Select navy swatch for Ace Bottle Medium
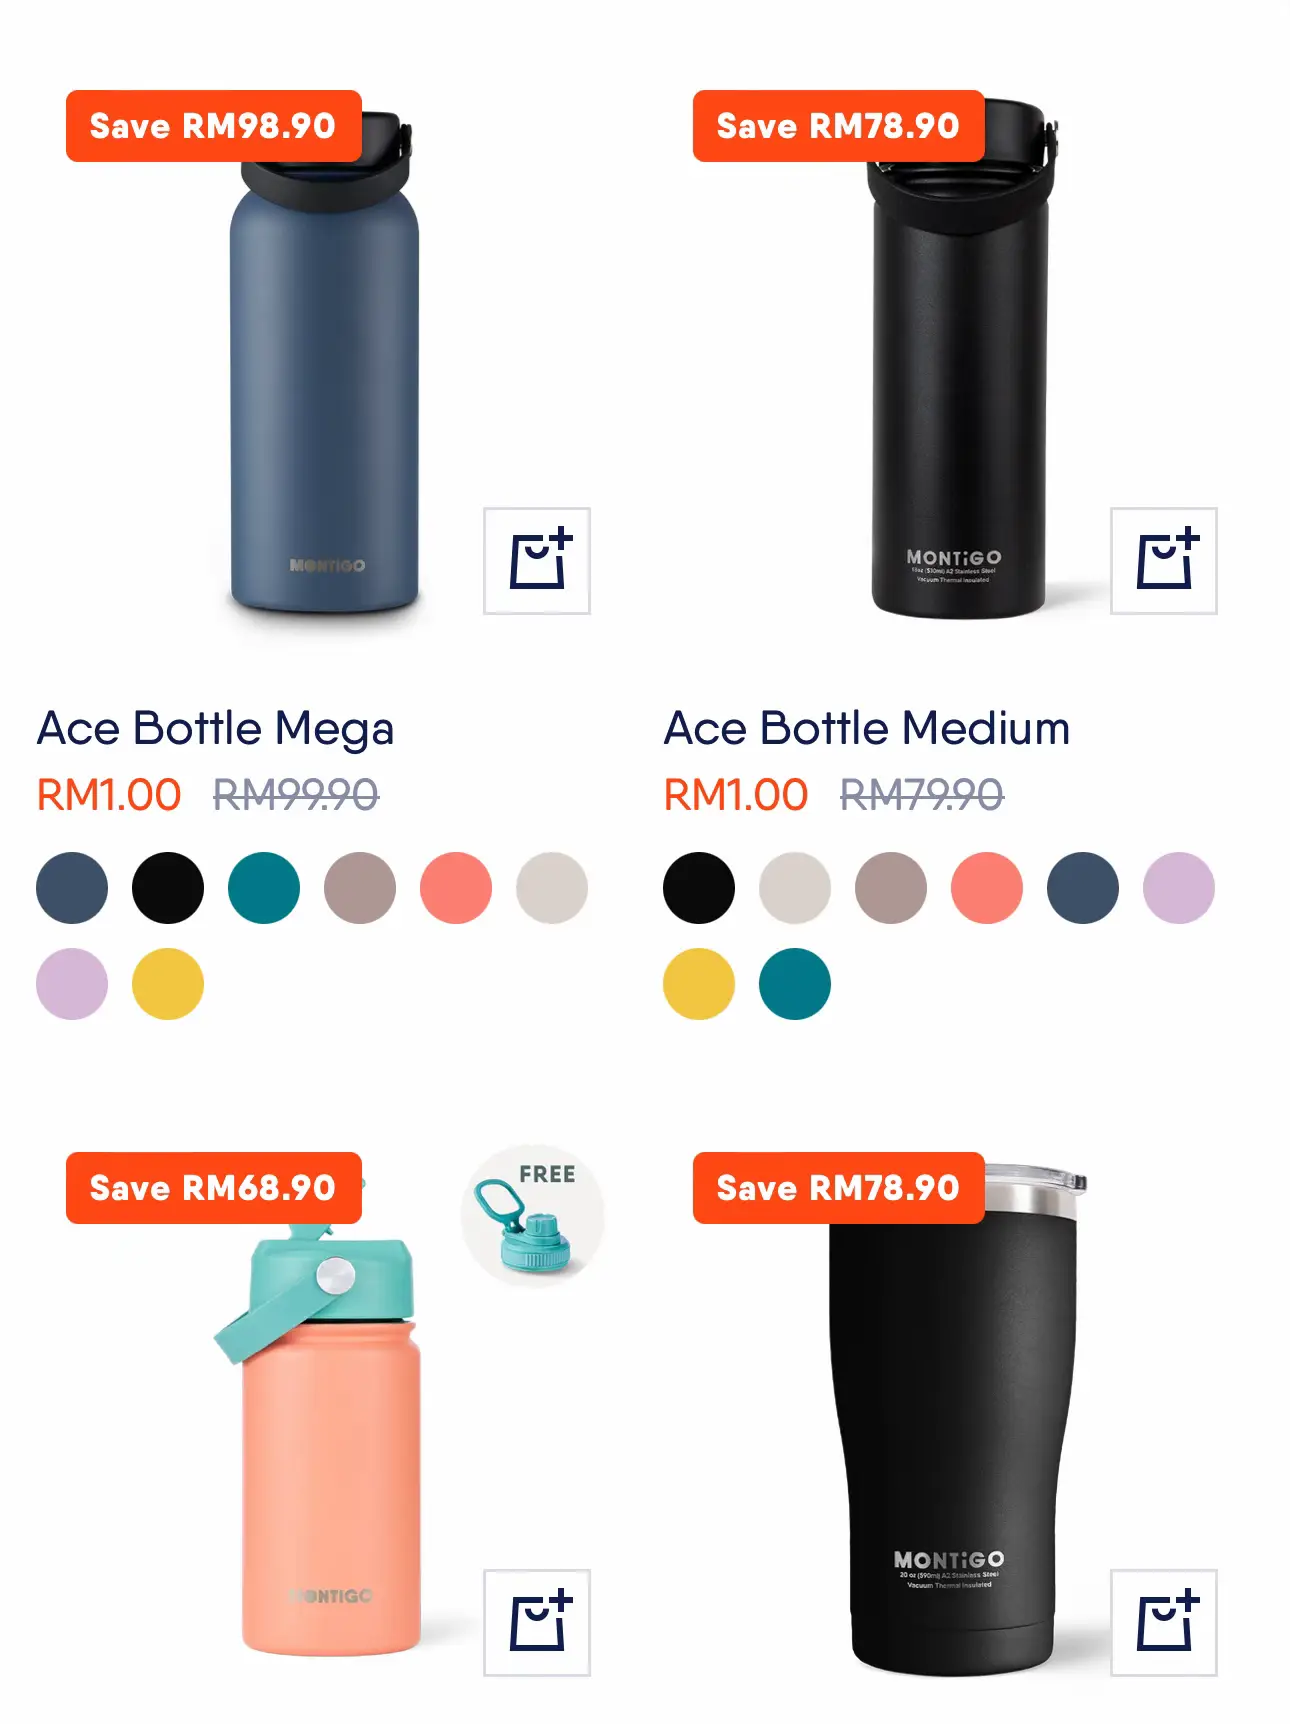Viewport: 1290px width, 1724px height. 1083,888
